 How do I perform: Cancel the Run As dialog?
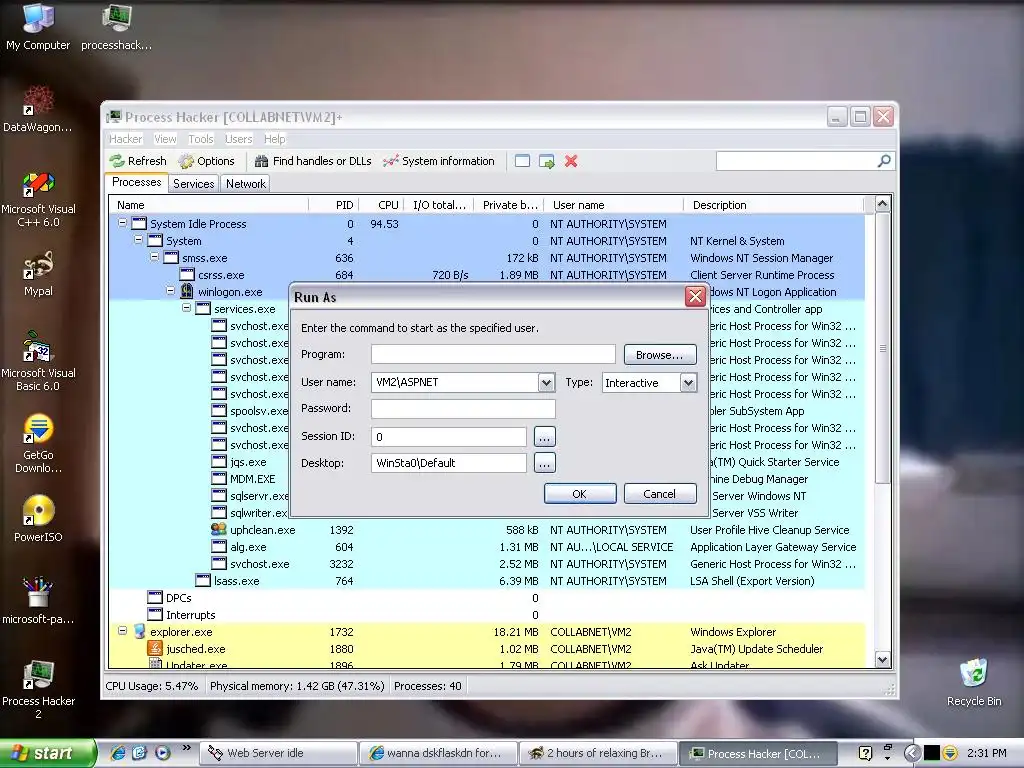(660, 494)
